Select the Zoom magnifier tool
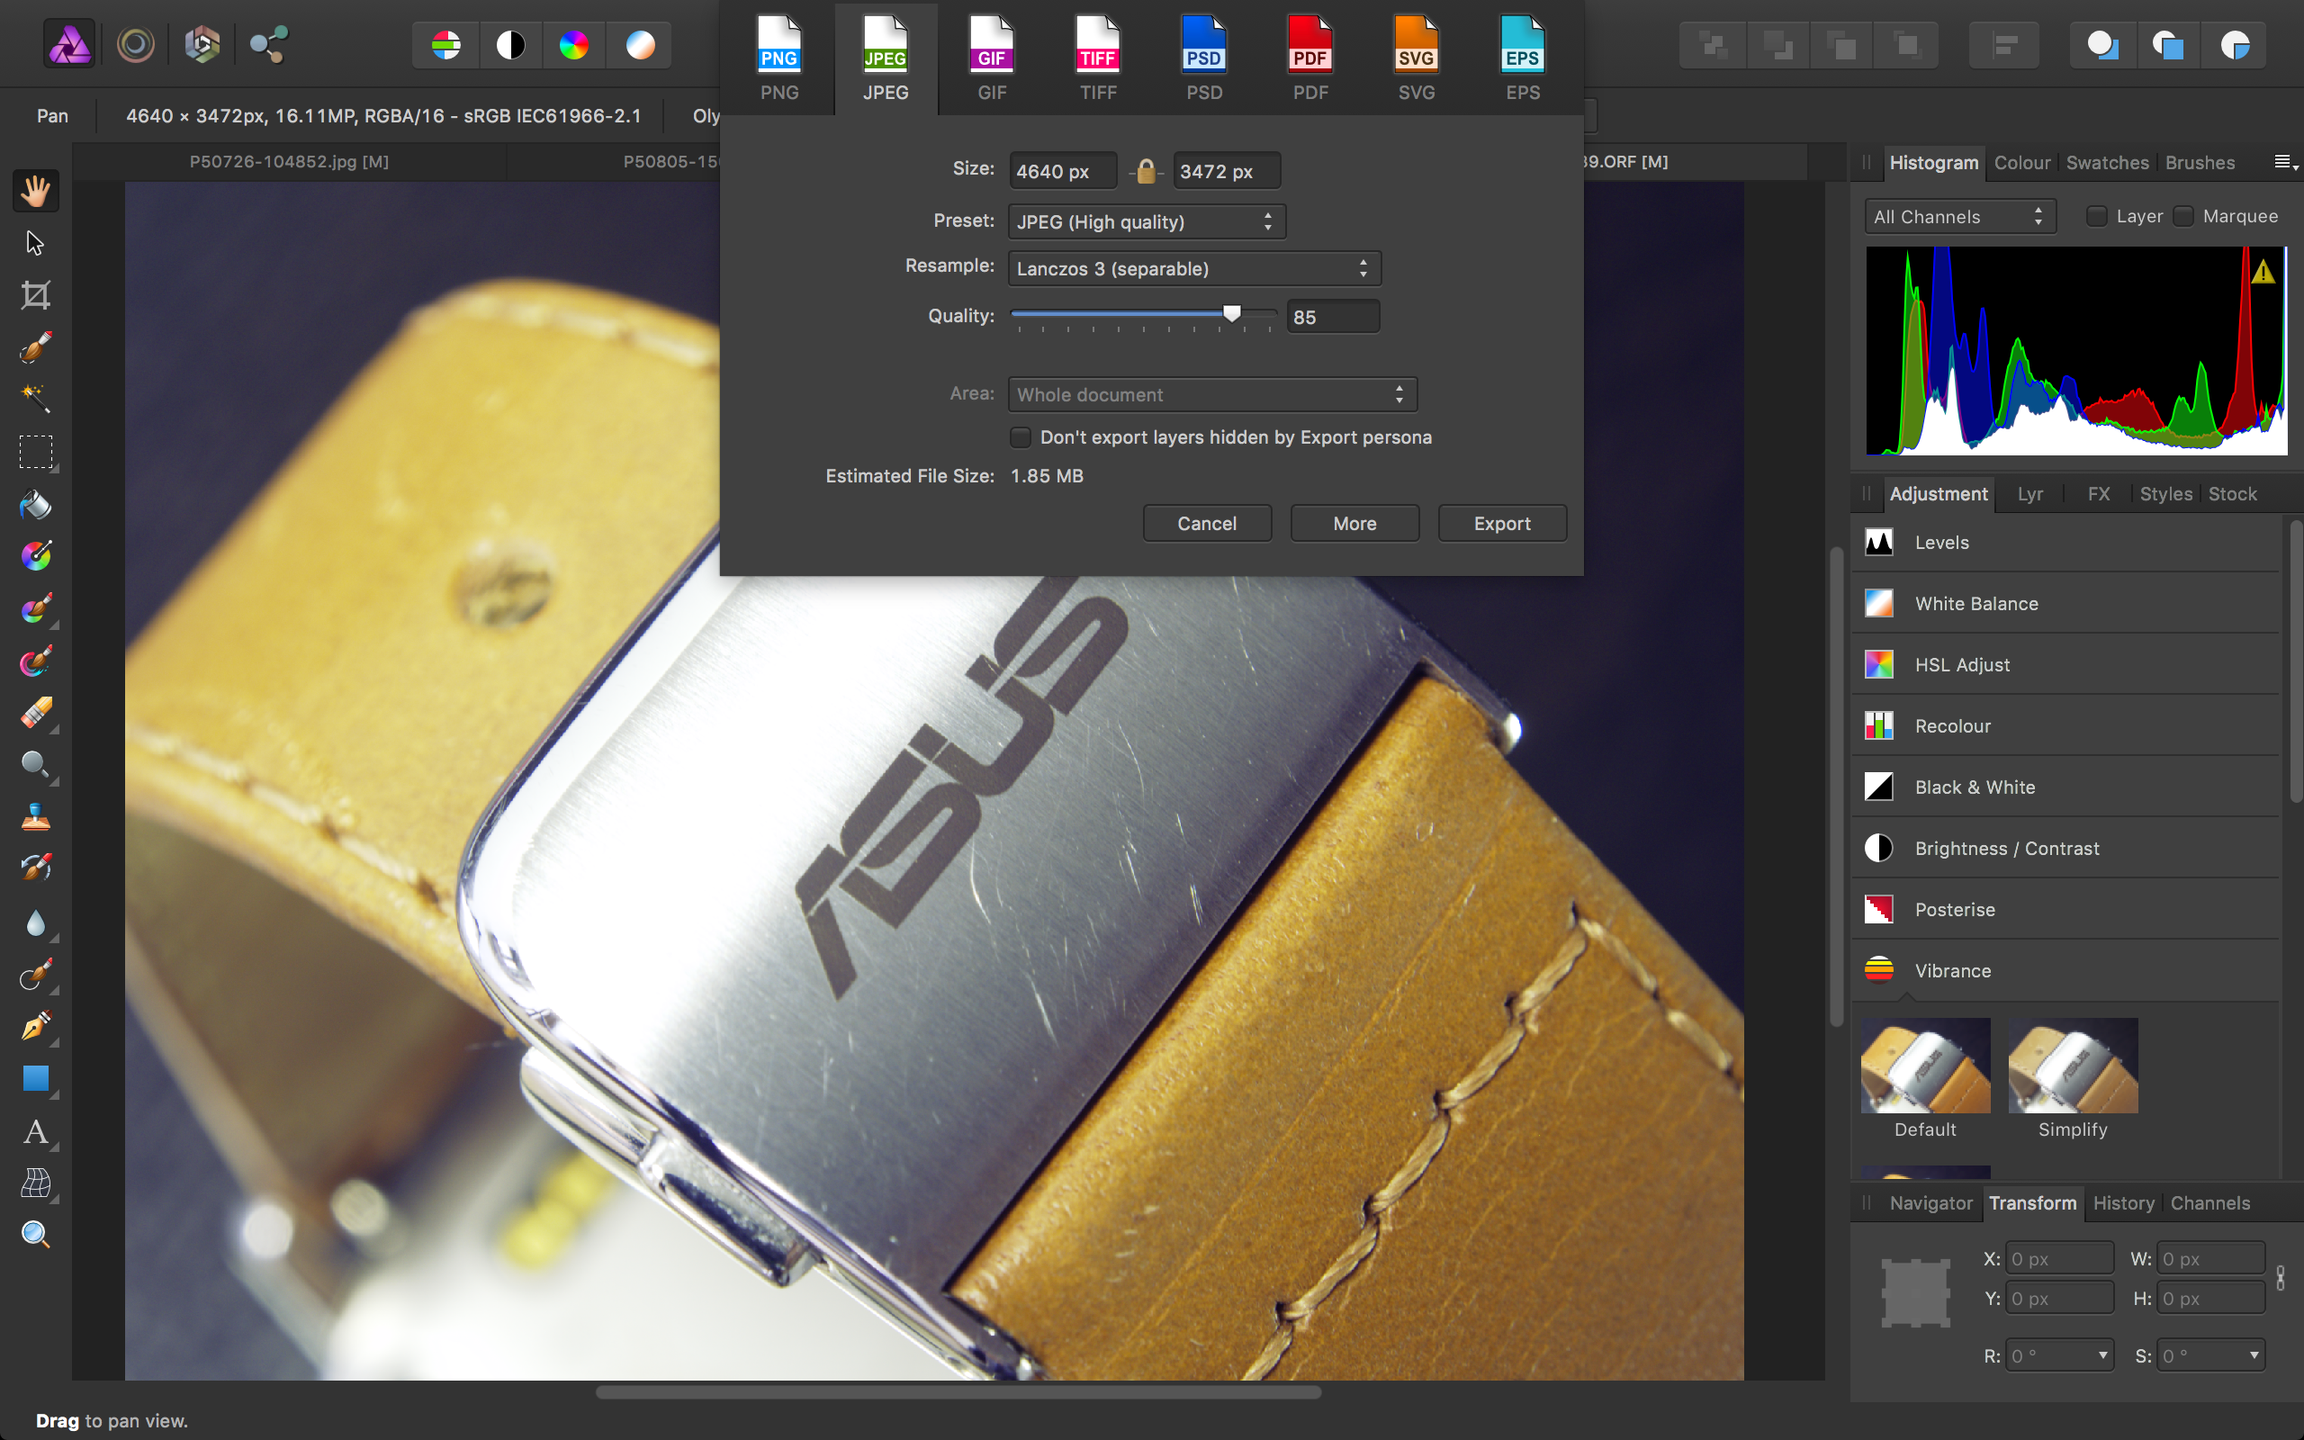The image size is (2304, 1440). point(36,1235)
